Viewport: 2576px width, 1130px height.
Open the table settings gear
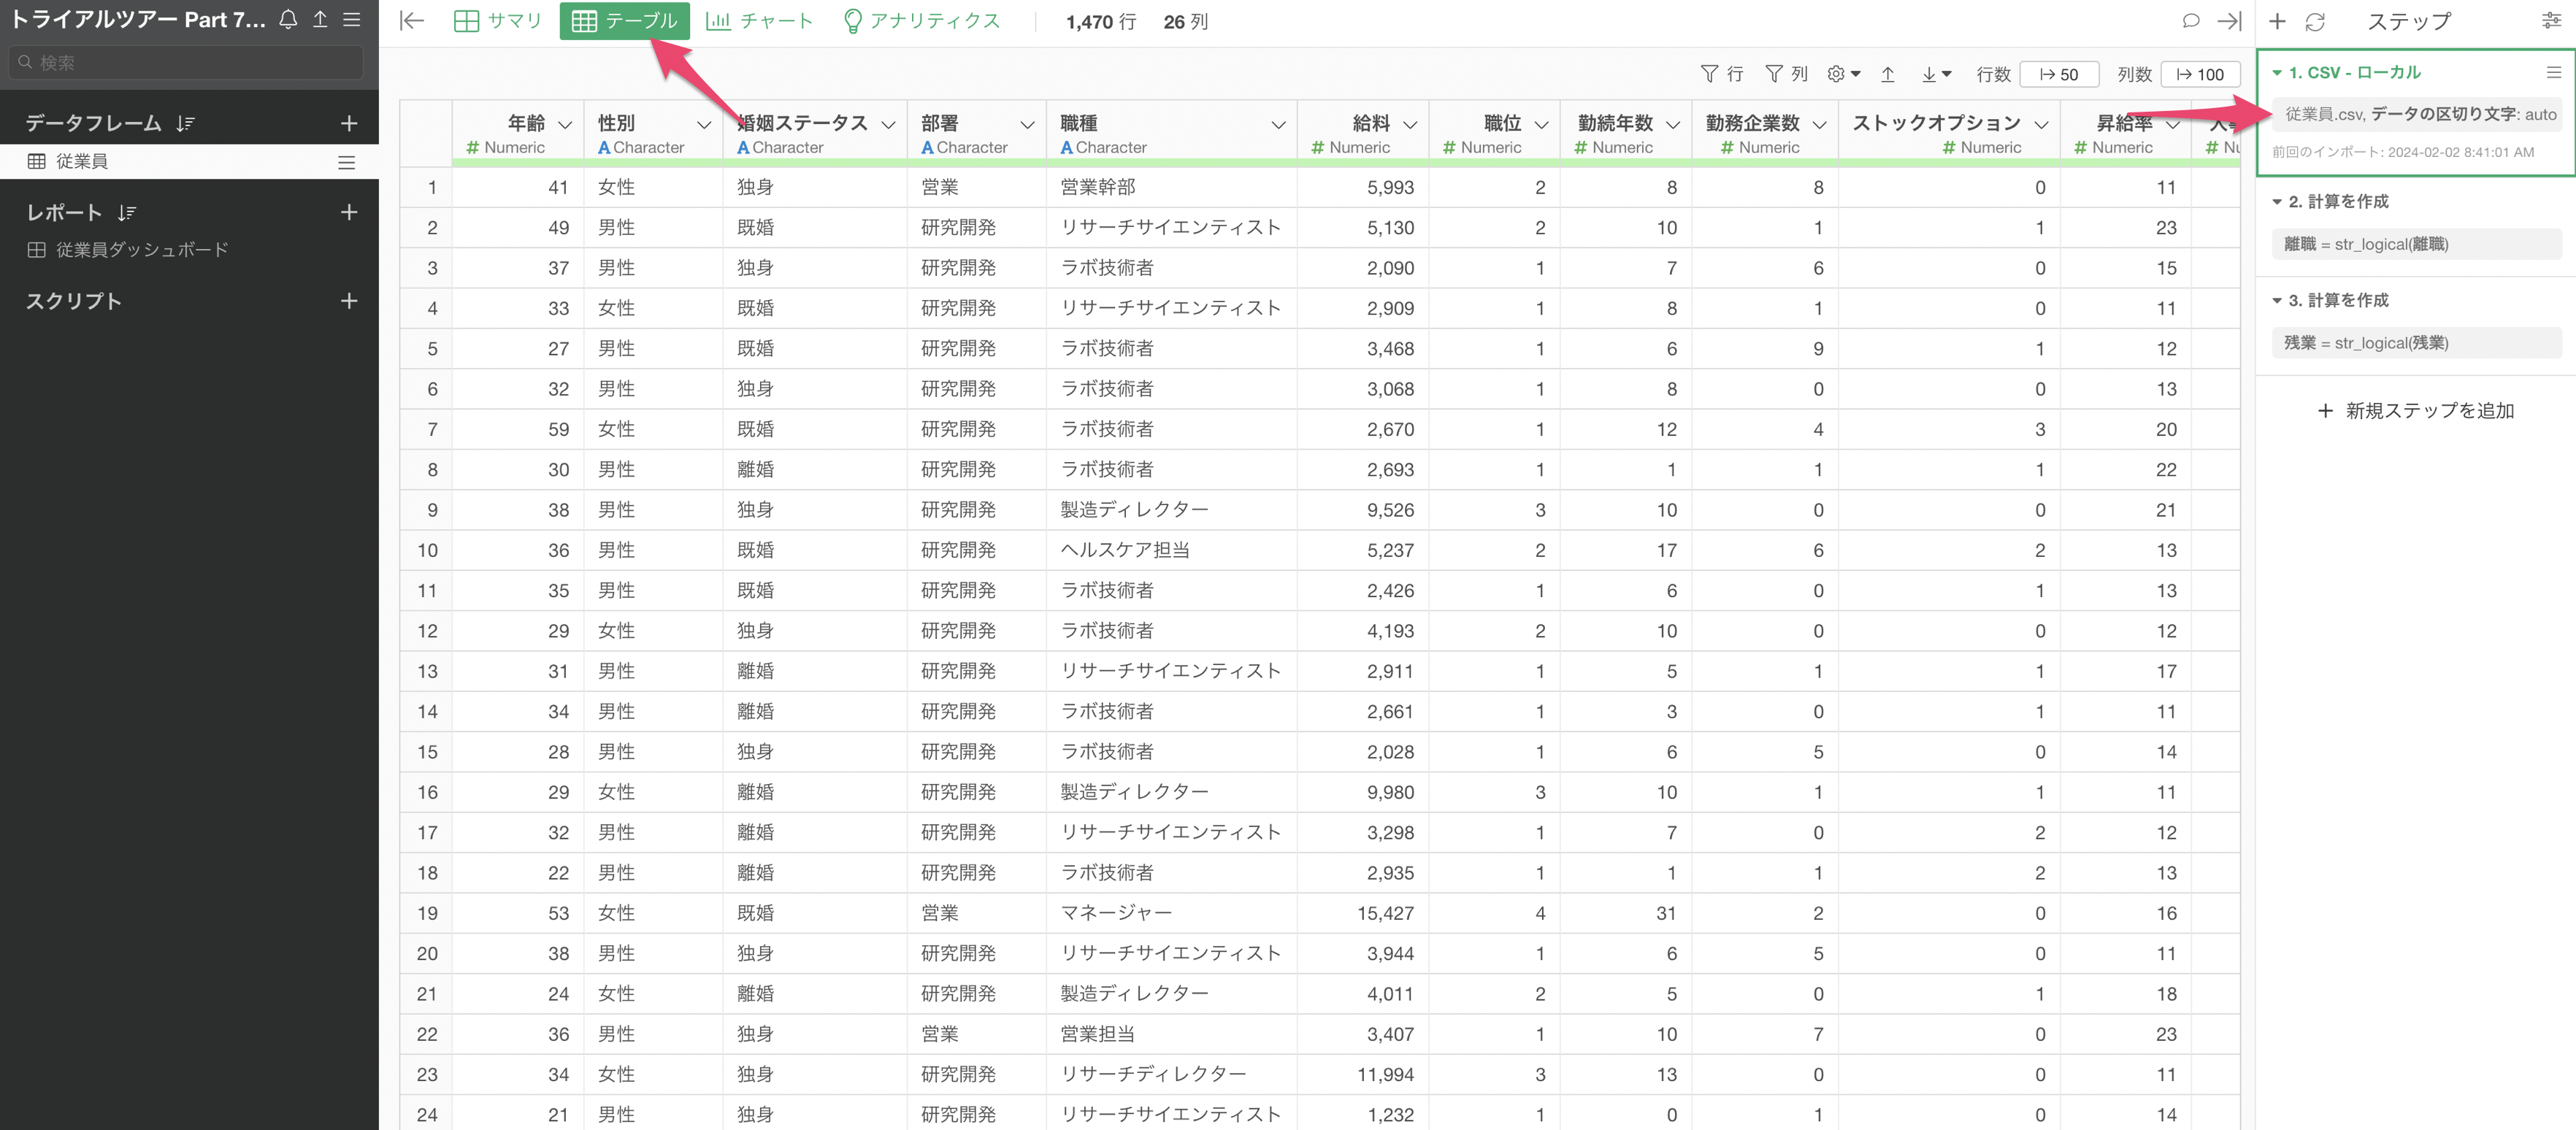[x=1843, y=74]
